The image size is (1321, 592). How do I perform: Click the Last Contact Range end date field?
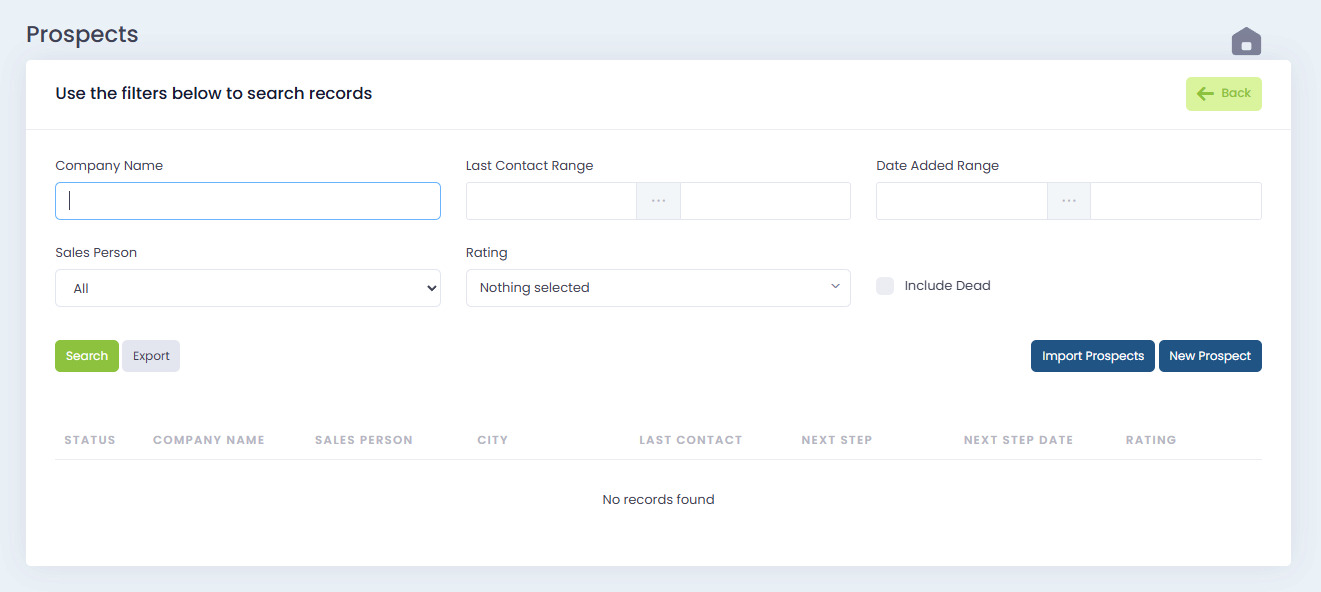coord(765,201)
